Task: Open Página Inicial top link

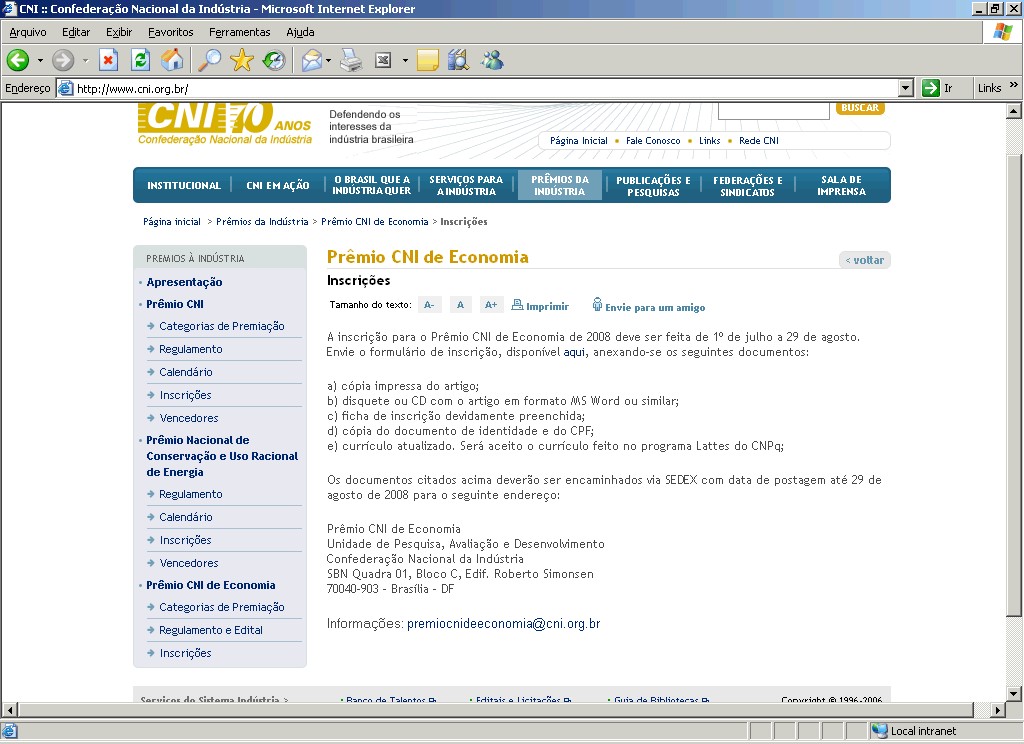Action: pos(579,140)
